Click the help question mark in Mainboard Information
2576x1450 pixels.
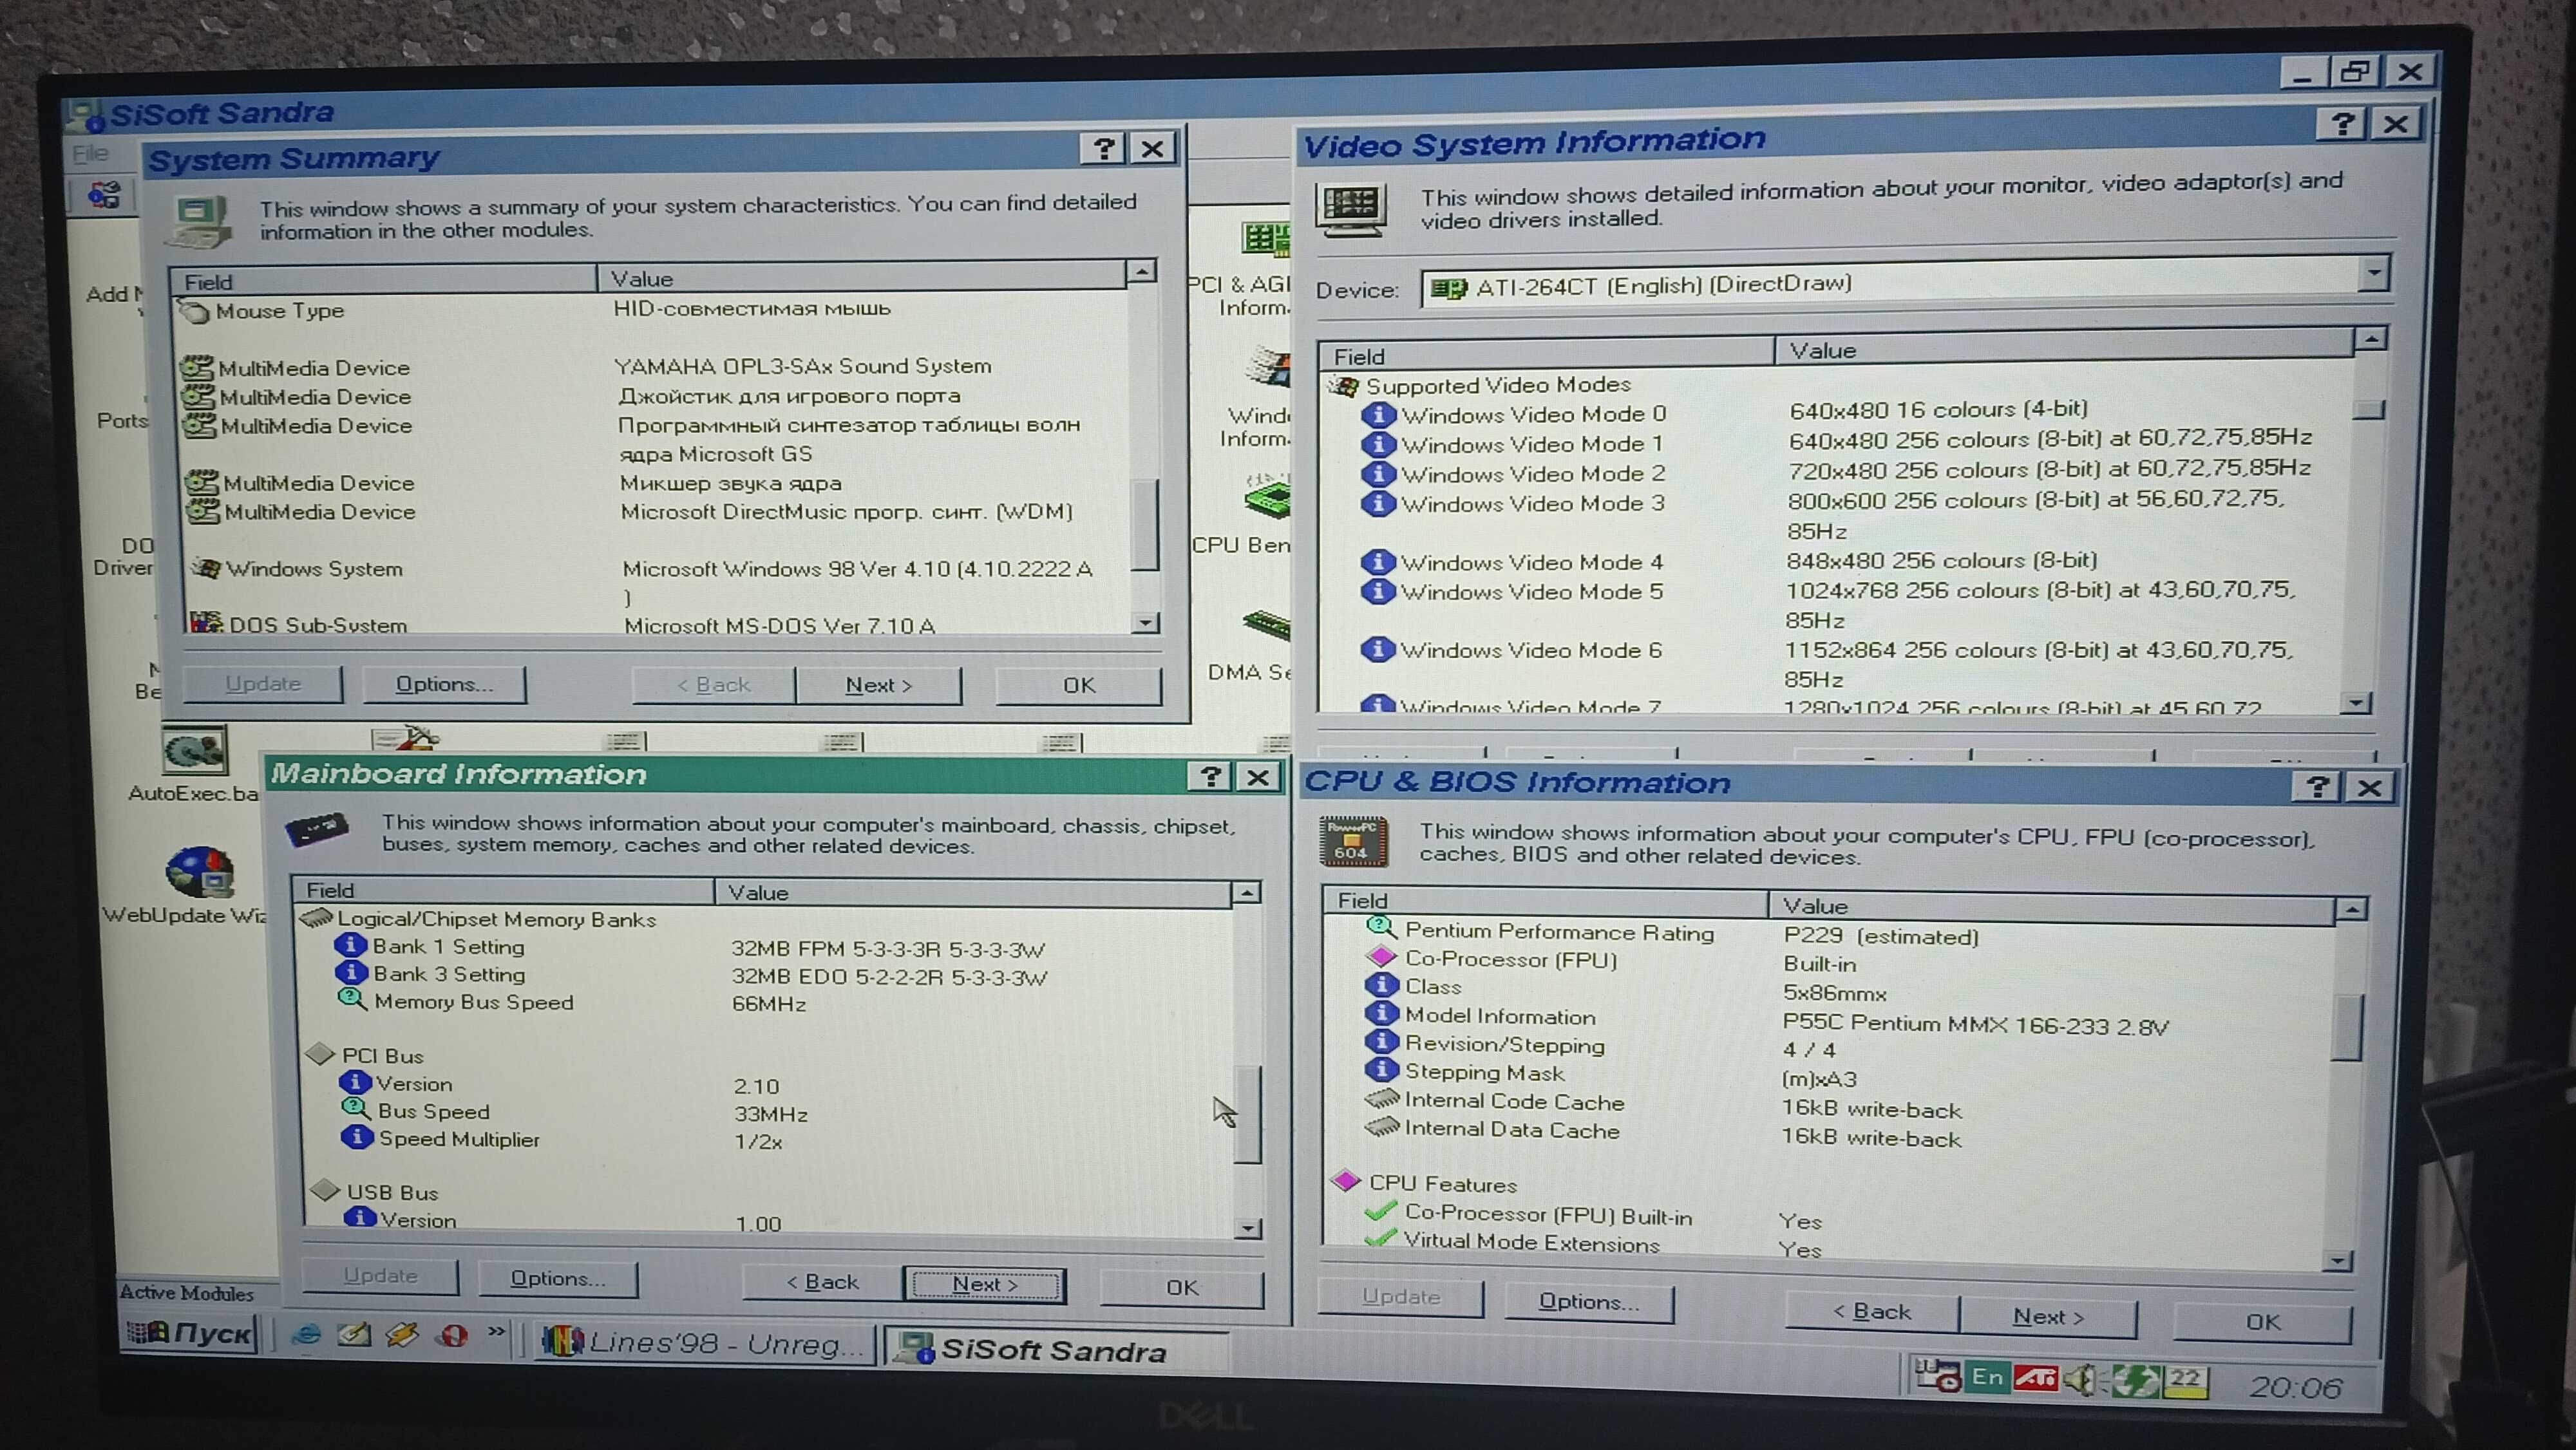coord(1210,776)
